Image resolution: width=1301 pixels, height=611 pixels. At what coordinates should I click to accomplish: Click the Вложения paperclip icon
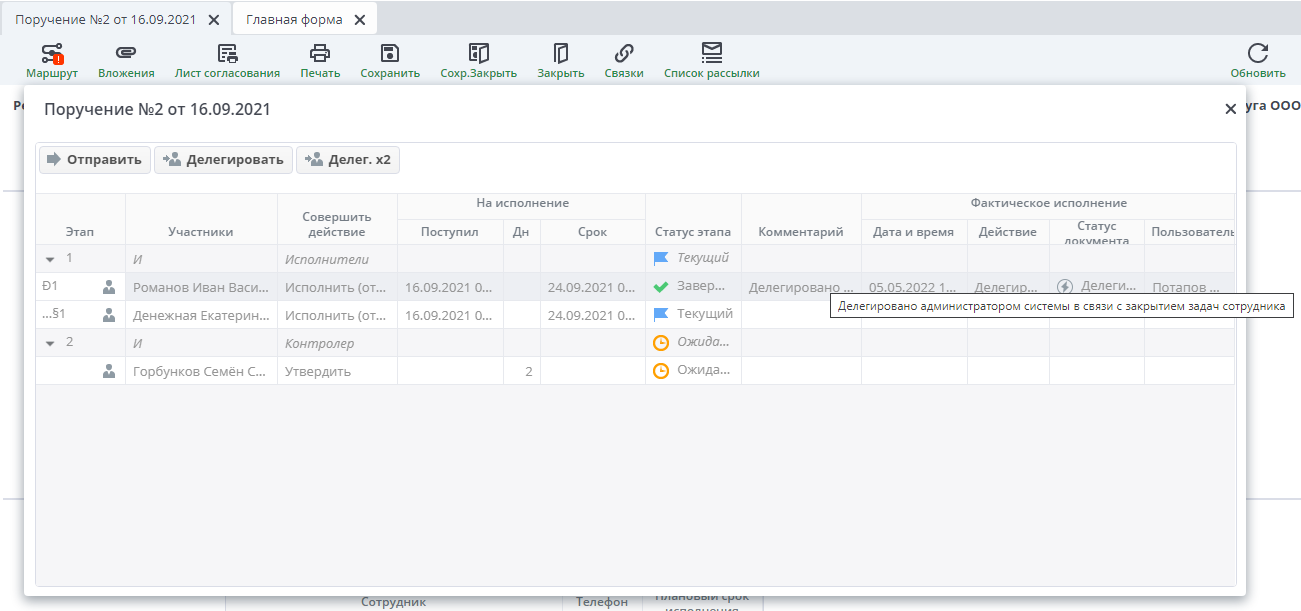(126, 55)
